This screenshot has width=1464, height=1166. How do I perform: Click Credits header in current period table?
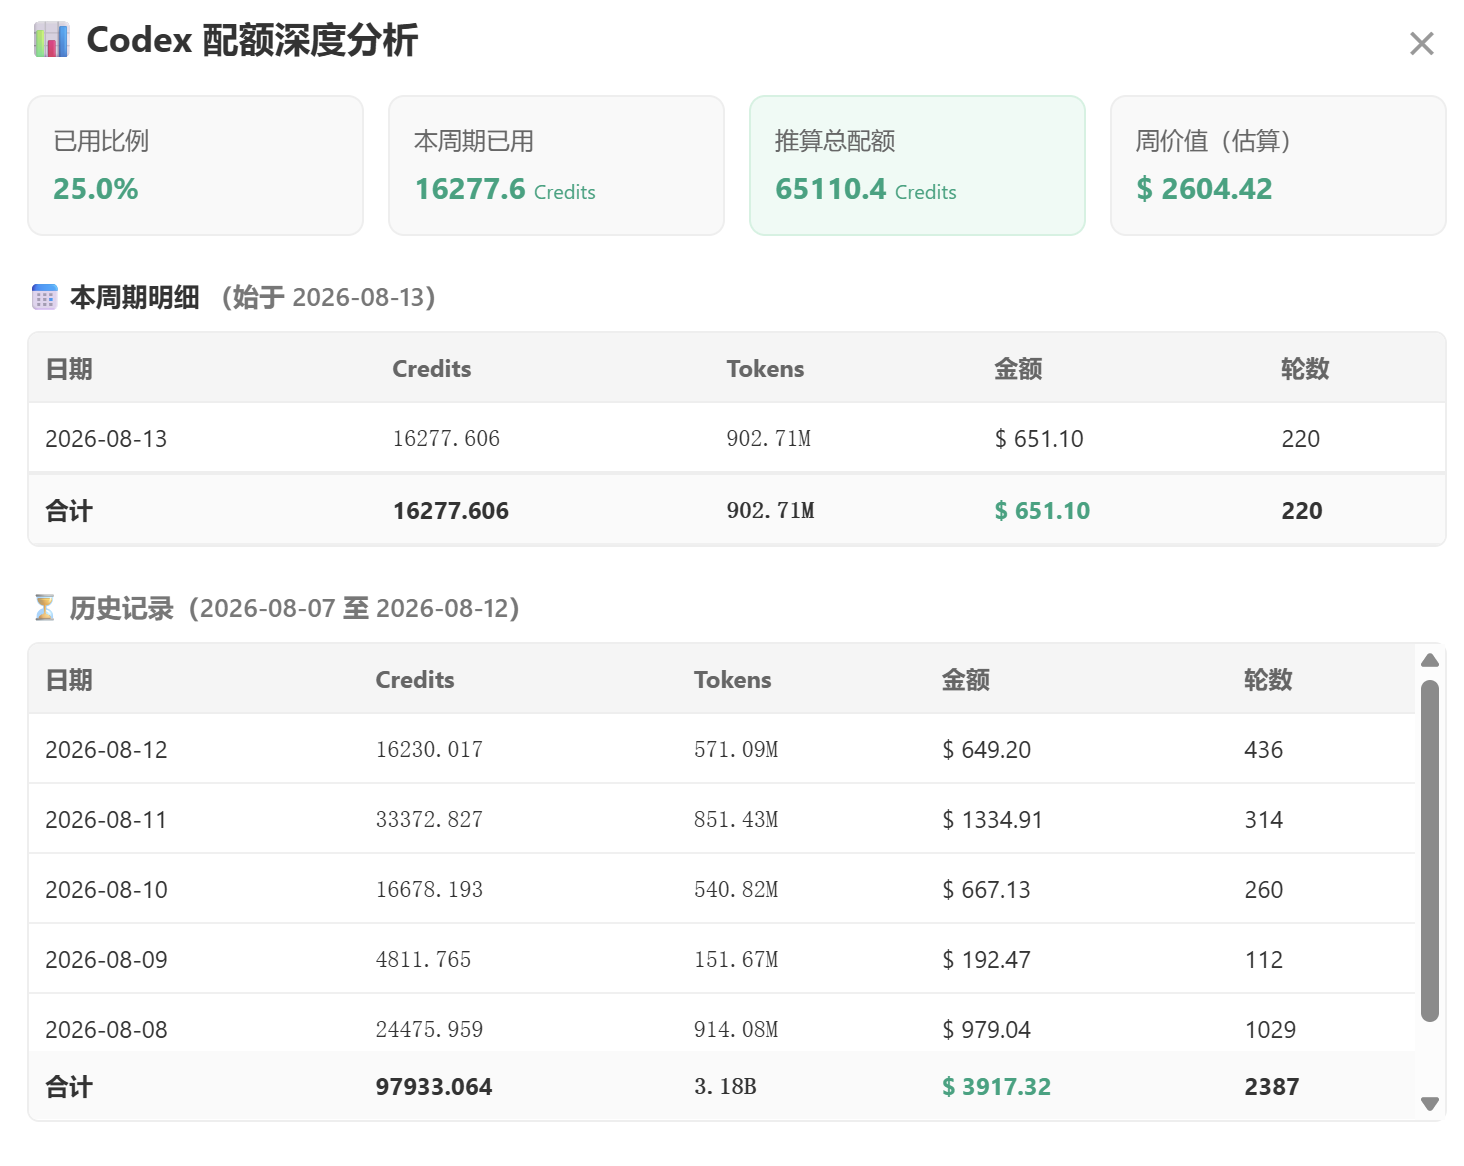click(432, 369)
